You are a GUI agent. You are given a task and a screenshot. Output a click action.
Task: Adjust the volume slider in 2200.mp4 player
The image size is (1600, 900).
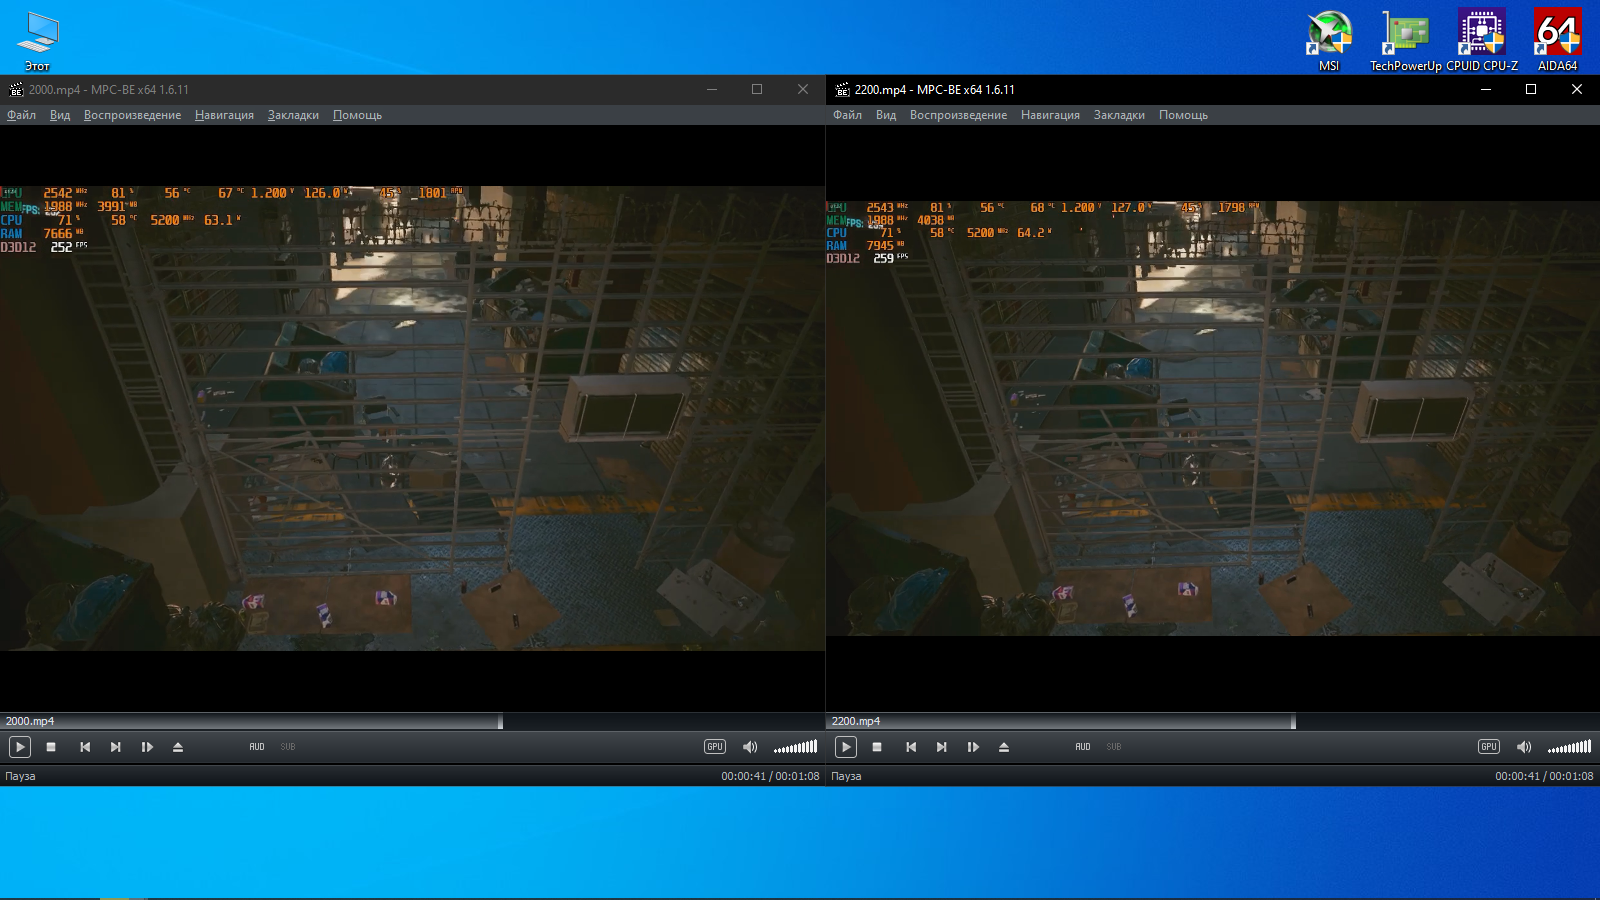[1569, 747]
